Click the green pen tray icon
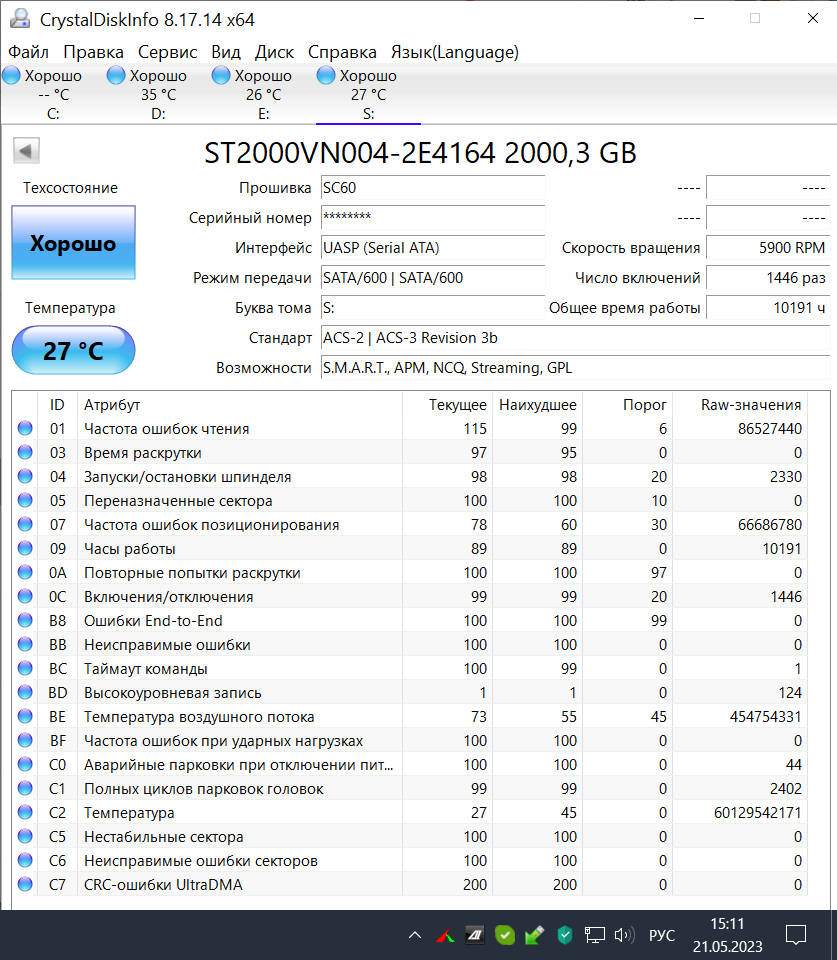837x960 pixels. pyautogui.click(x=535, y=935)
